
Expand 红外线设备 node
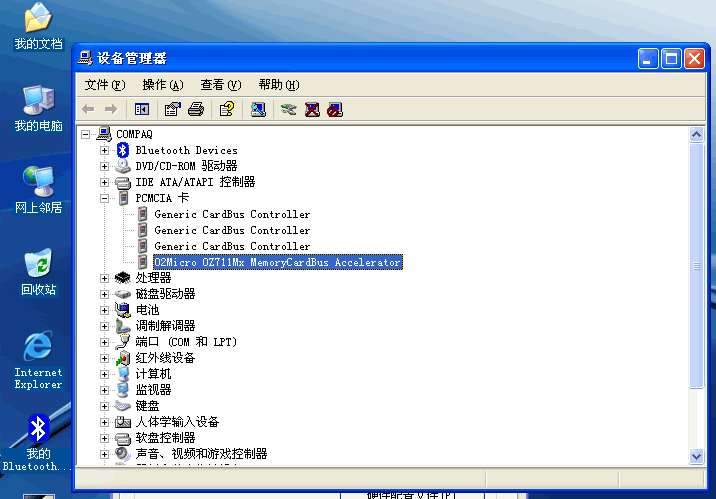105,358
